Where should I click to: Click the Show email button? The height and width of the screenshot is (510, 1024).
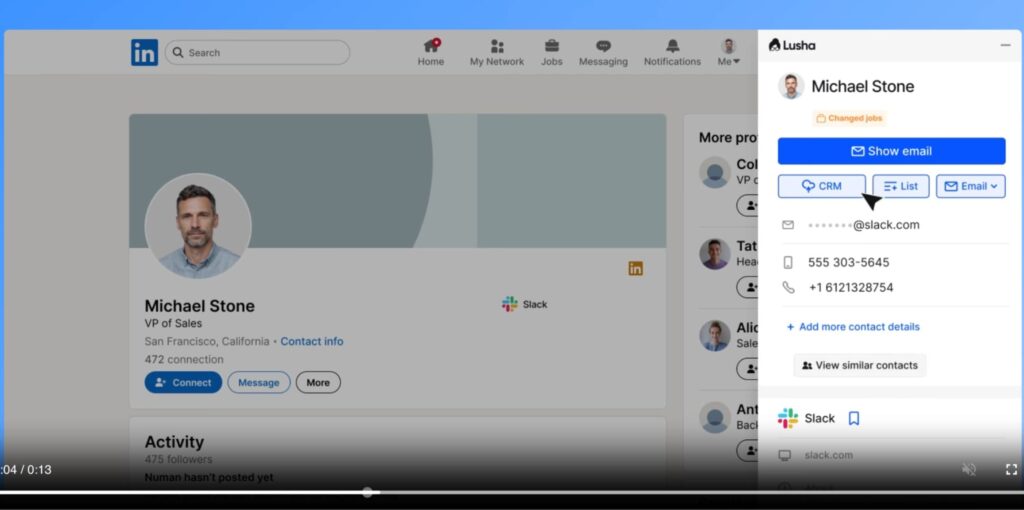[x=891, y=151]
